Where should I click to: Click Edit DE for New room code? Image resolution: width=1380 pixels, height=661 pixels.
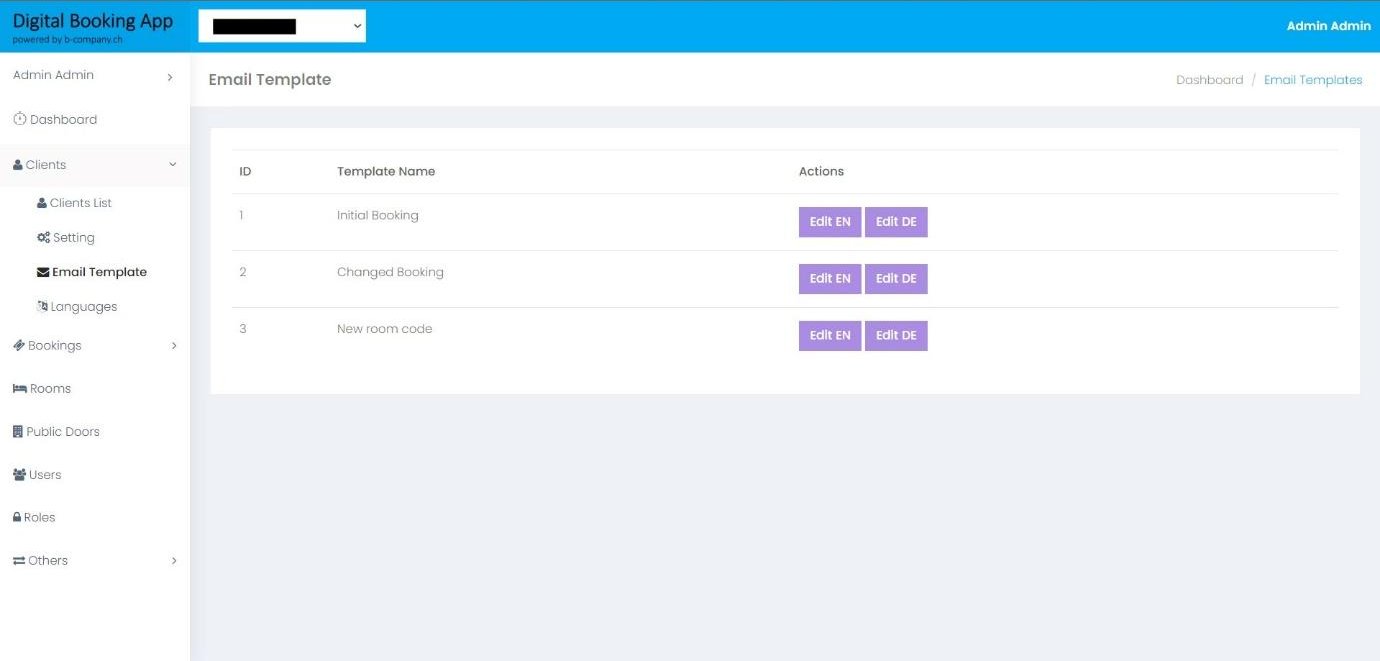896,336
